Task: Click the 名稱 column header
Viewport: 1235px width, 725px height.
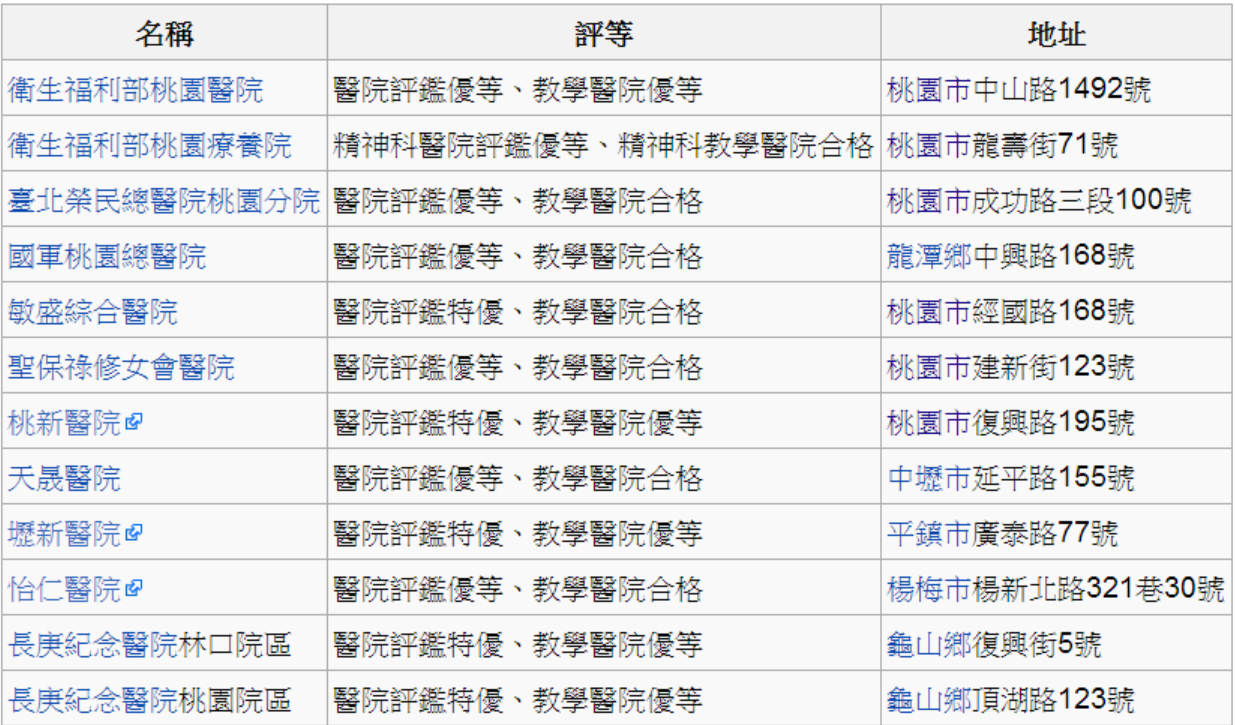Action: tap(164, 36)
